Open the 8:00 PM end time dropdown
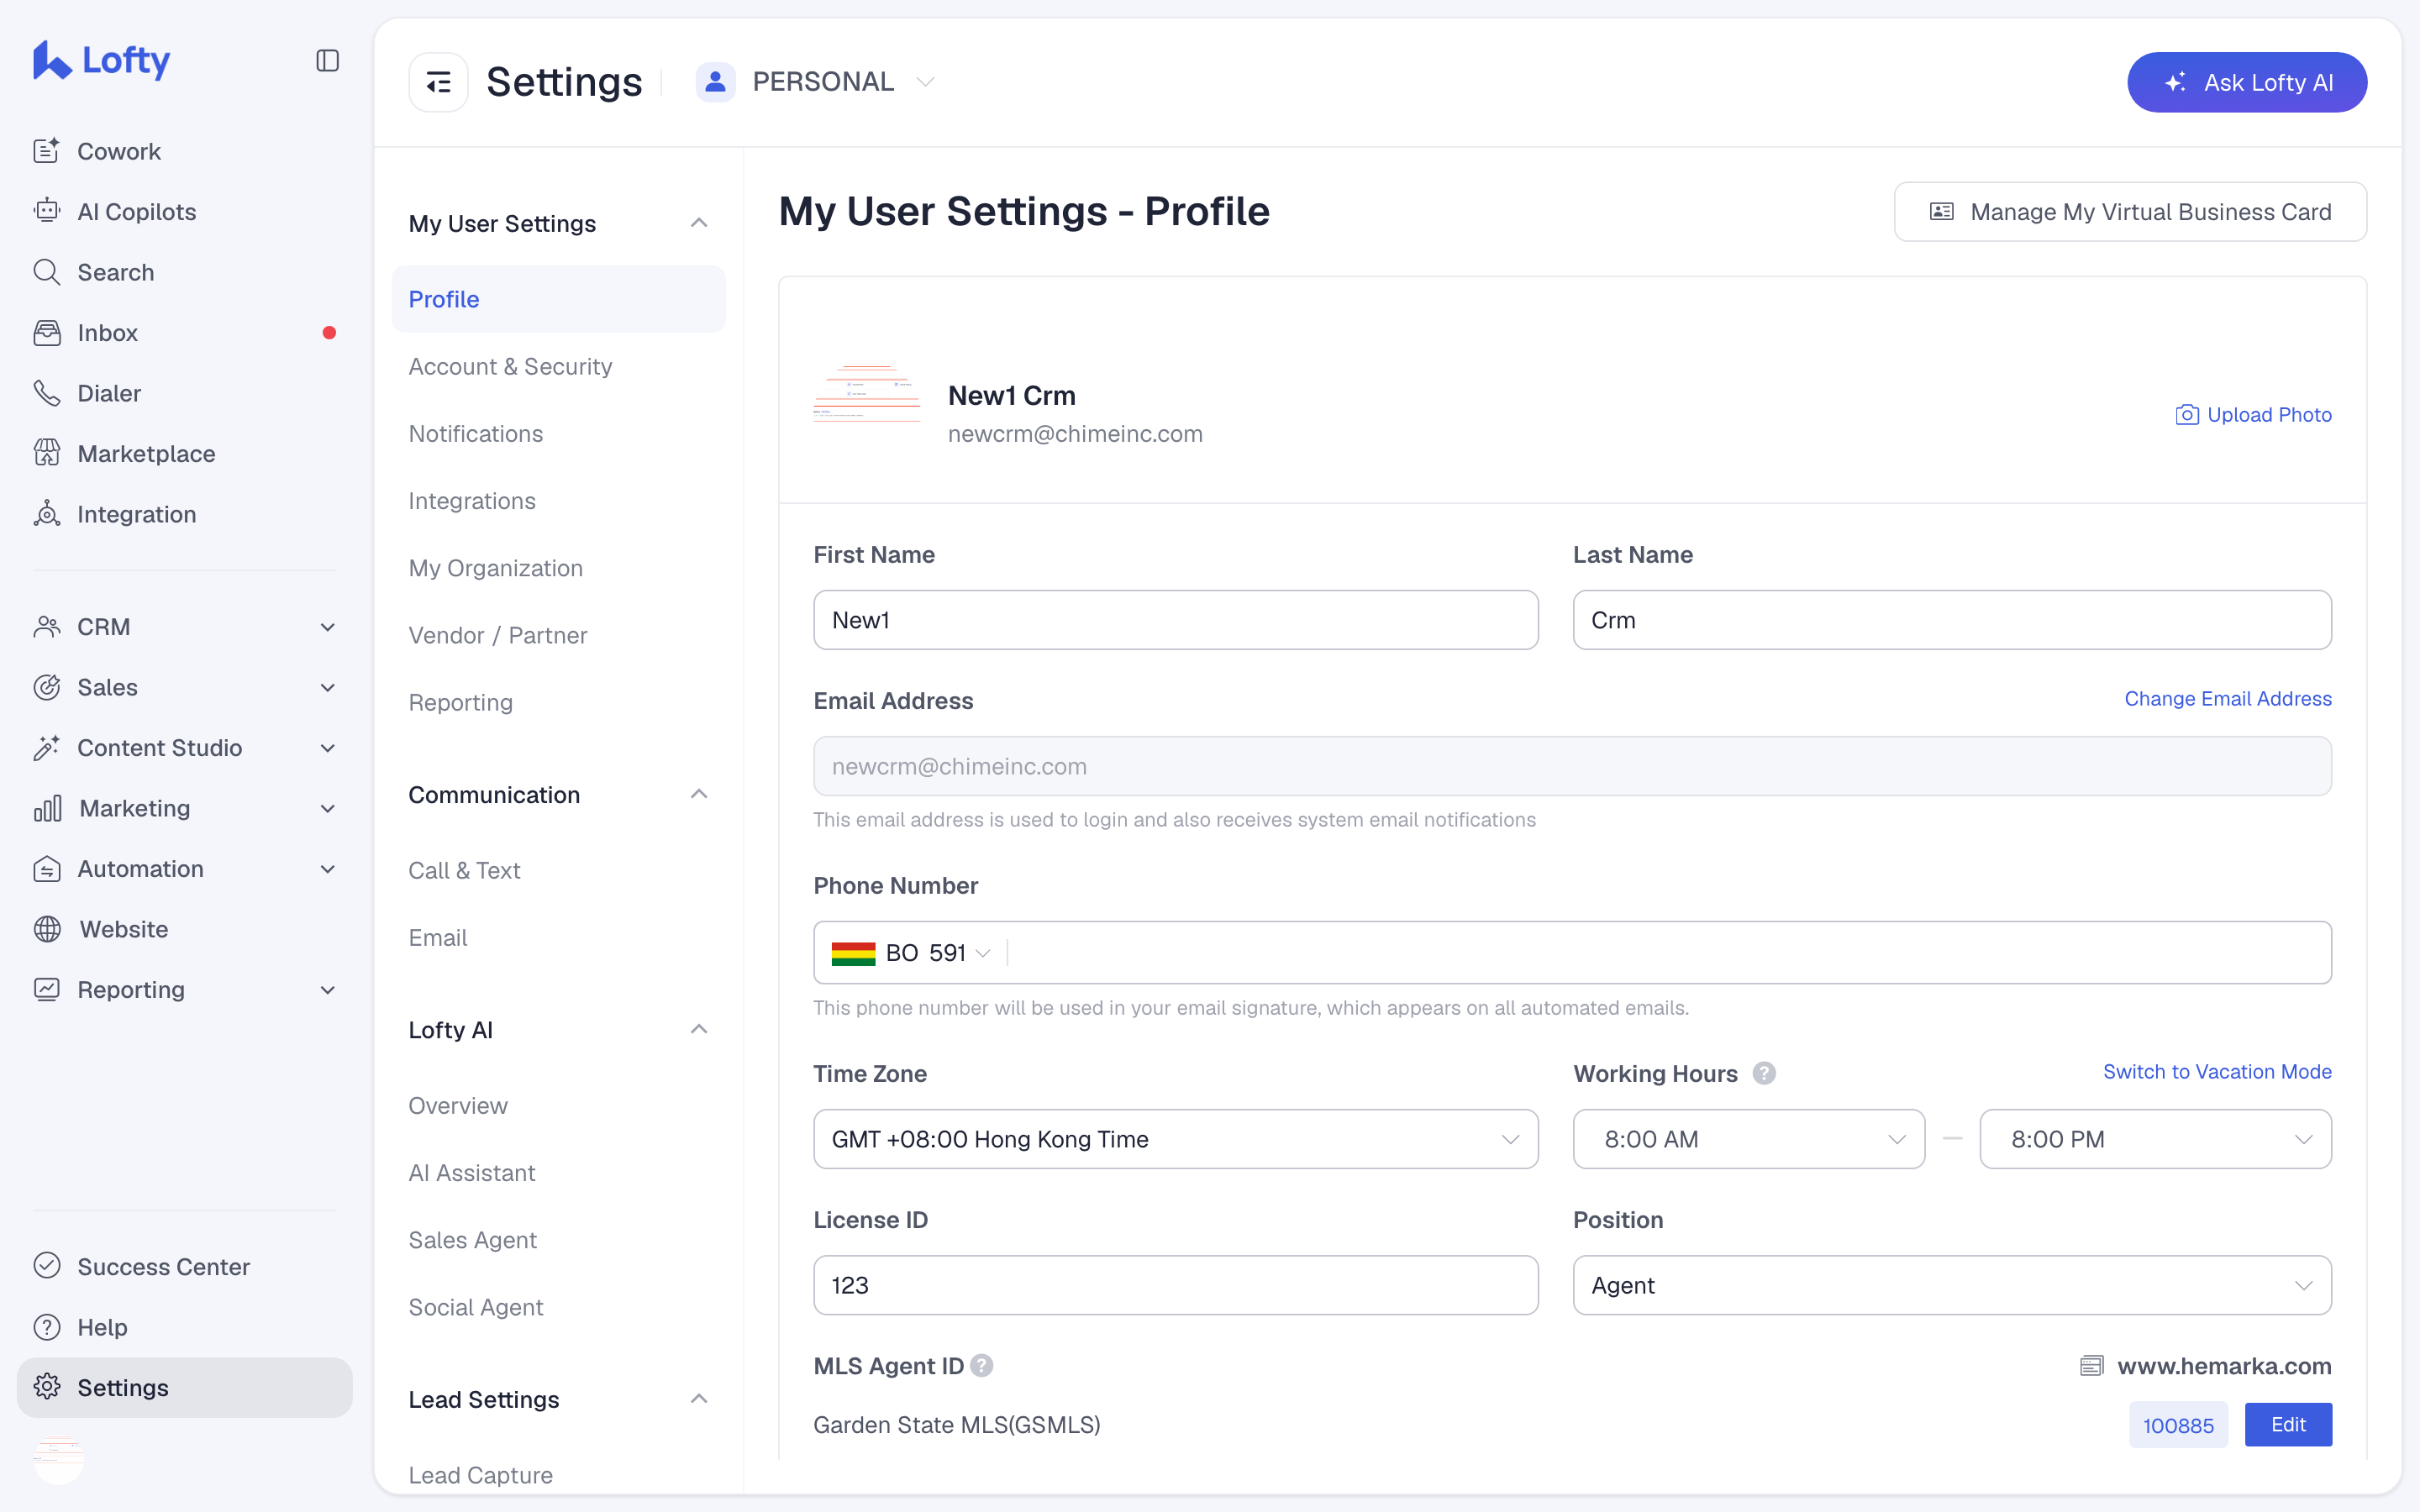Screen dimensions: 2420x1512 2155,1139
